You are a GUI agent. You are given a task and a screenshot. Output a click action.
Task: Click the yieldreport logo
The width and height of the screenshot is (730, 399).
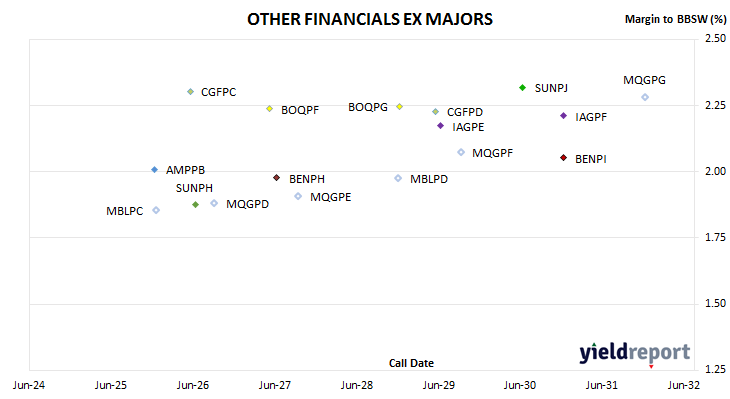point(635,352)
